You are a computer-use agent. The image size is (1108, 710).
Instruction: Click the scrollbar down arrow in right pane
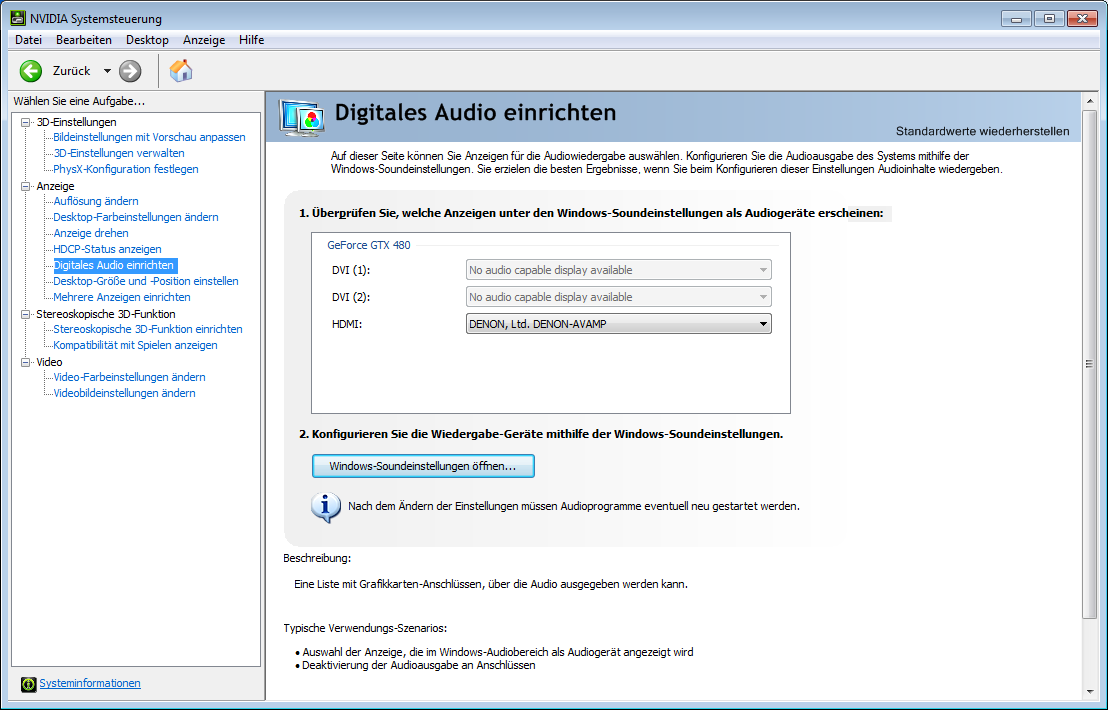[x=1089, y=692]
